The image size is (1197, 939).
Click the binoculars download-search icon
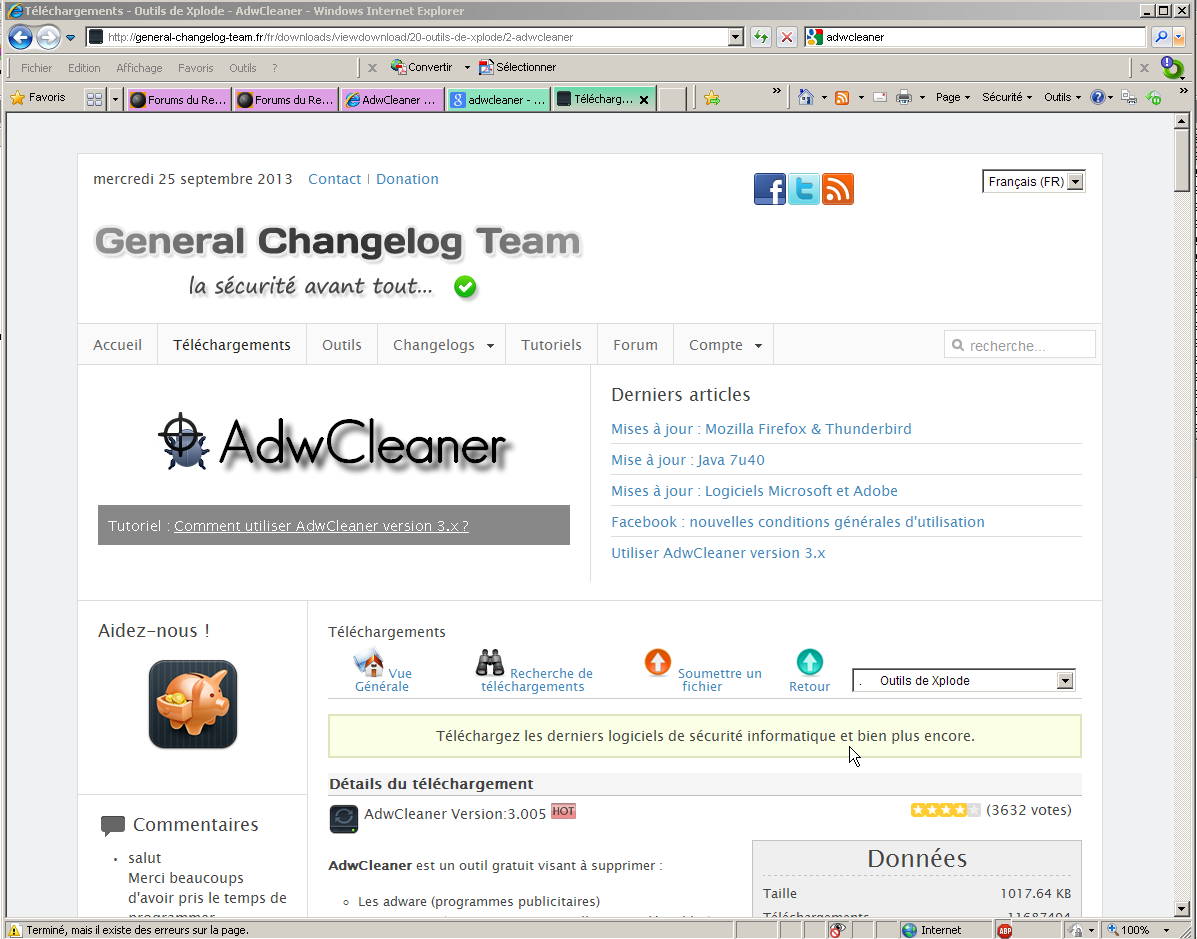[x=490, y=662]
